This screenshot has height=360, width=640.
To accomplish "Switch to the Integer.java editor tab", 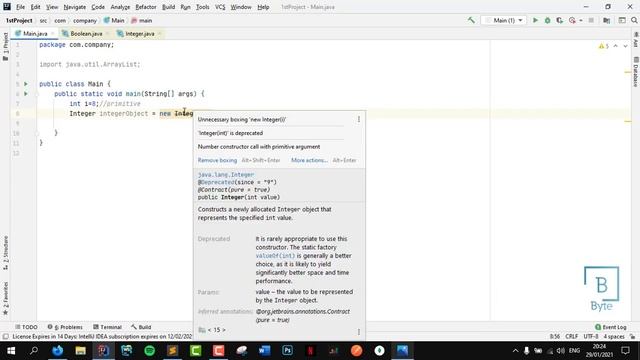I will pyautogui.click(x=140, y=33).
